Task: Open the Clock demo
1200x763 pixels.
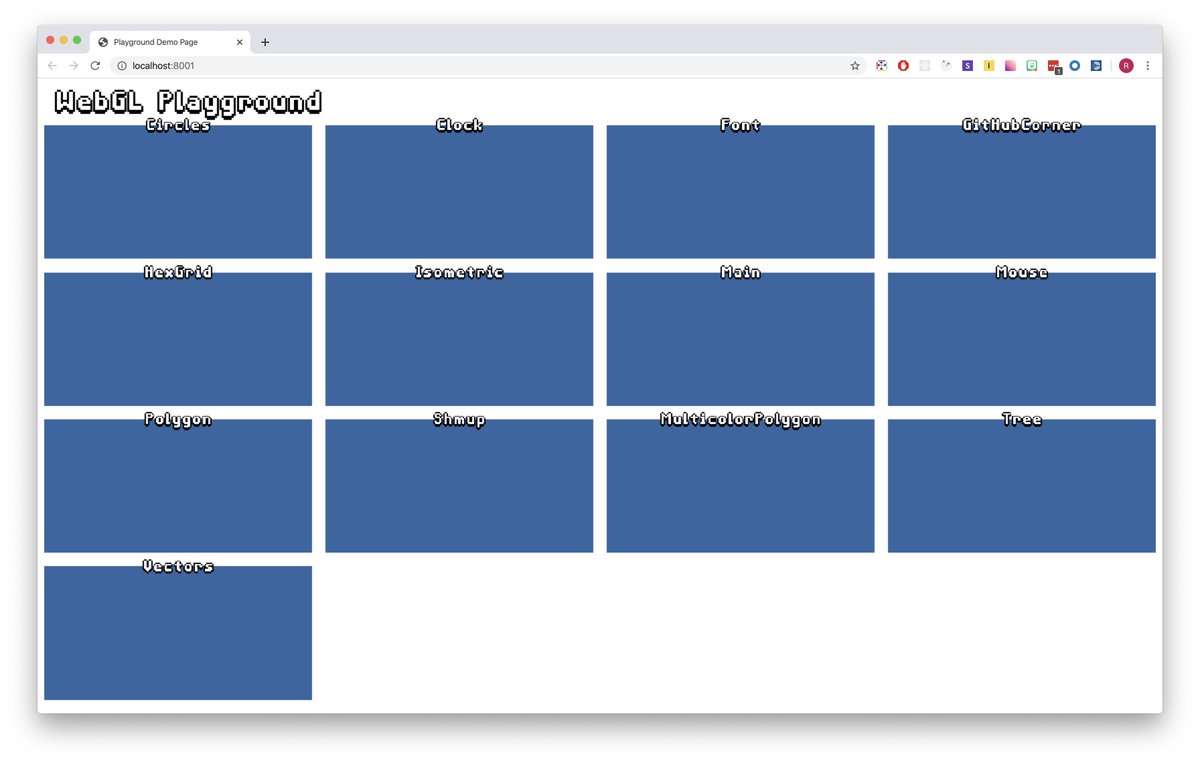Action: pos(459,191)
